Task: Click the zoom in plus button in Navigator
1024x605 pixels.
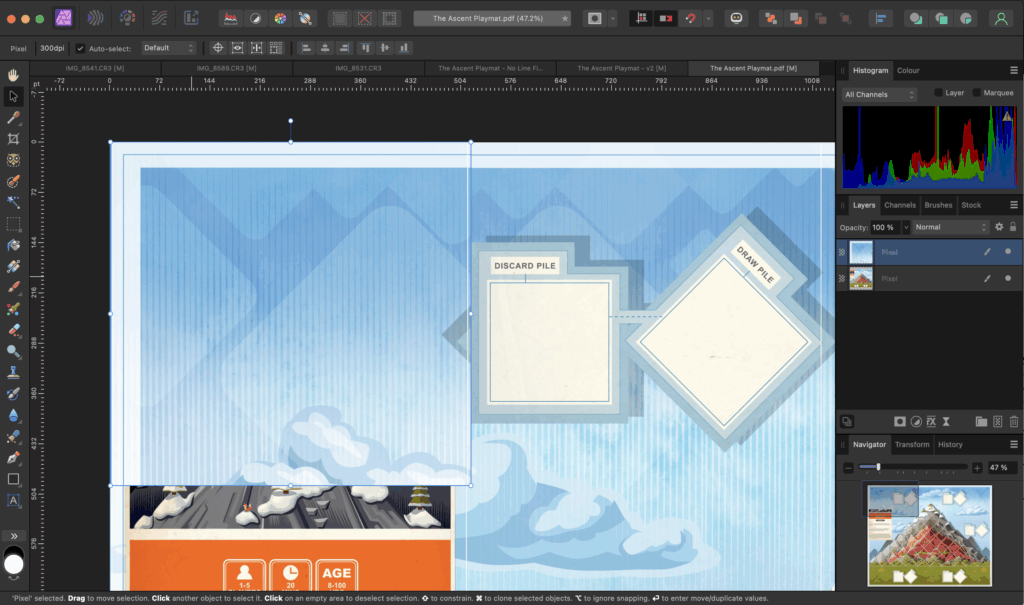Action: (977, 468)
